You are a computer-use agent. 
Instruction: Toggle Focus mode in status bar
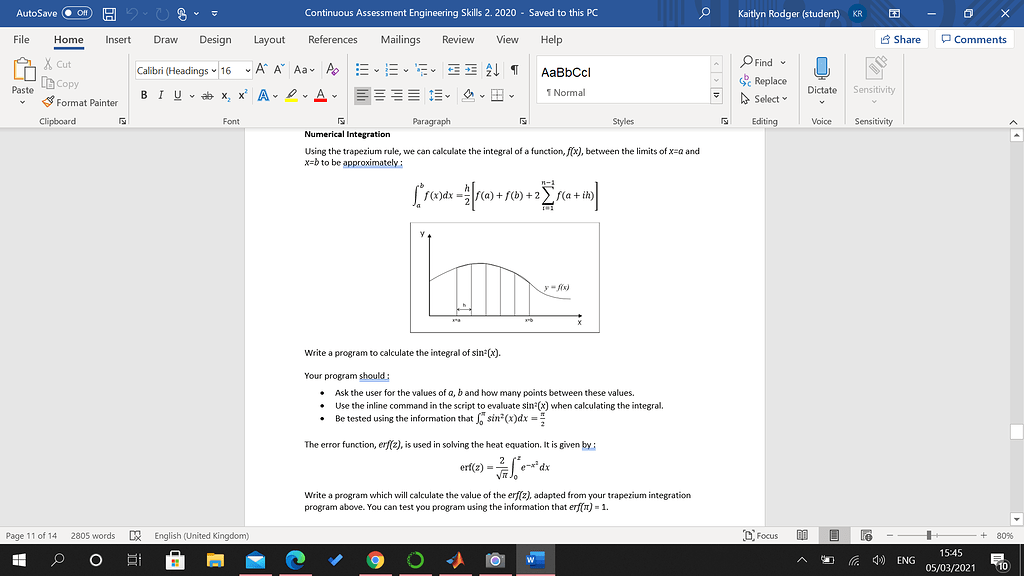[761, 536]
